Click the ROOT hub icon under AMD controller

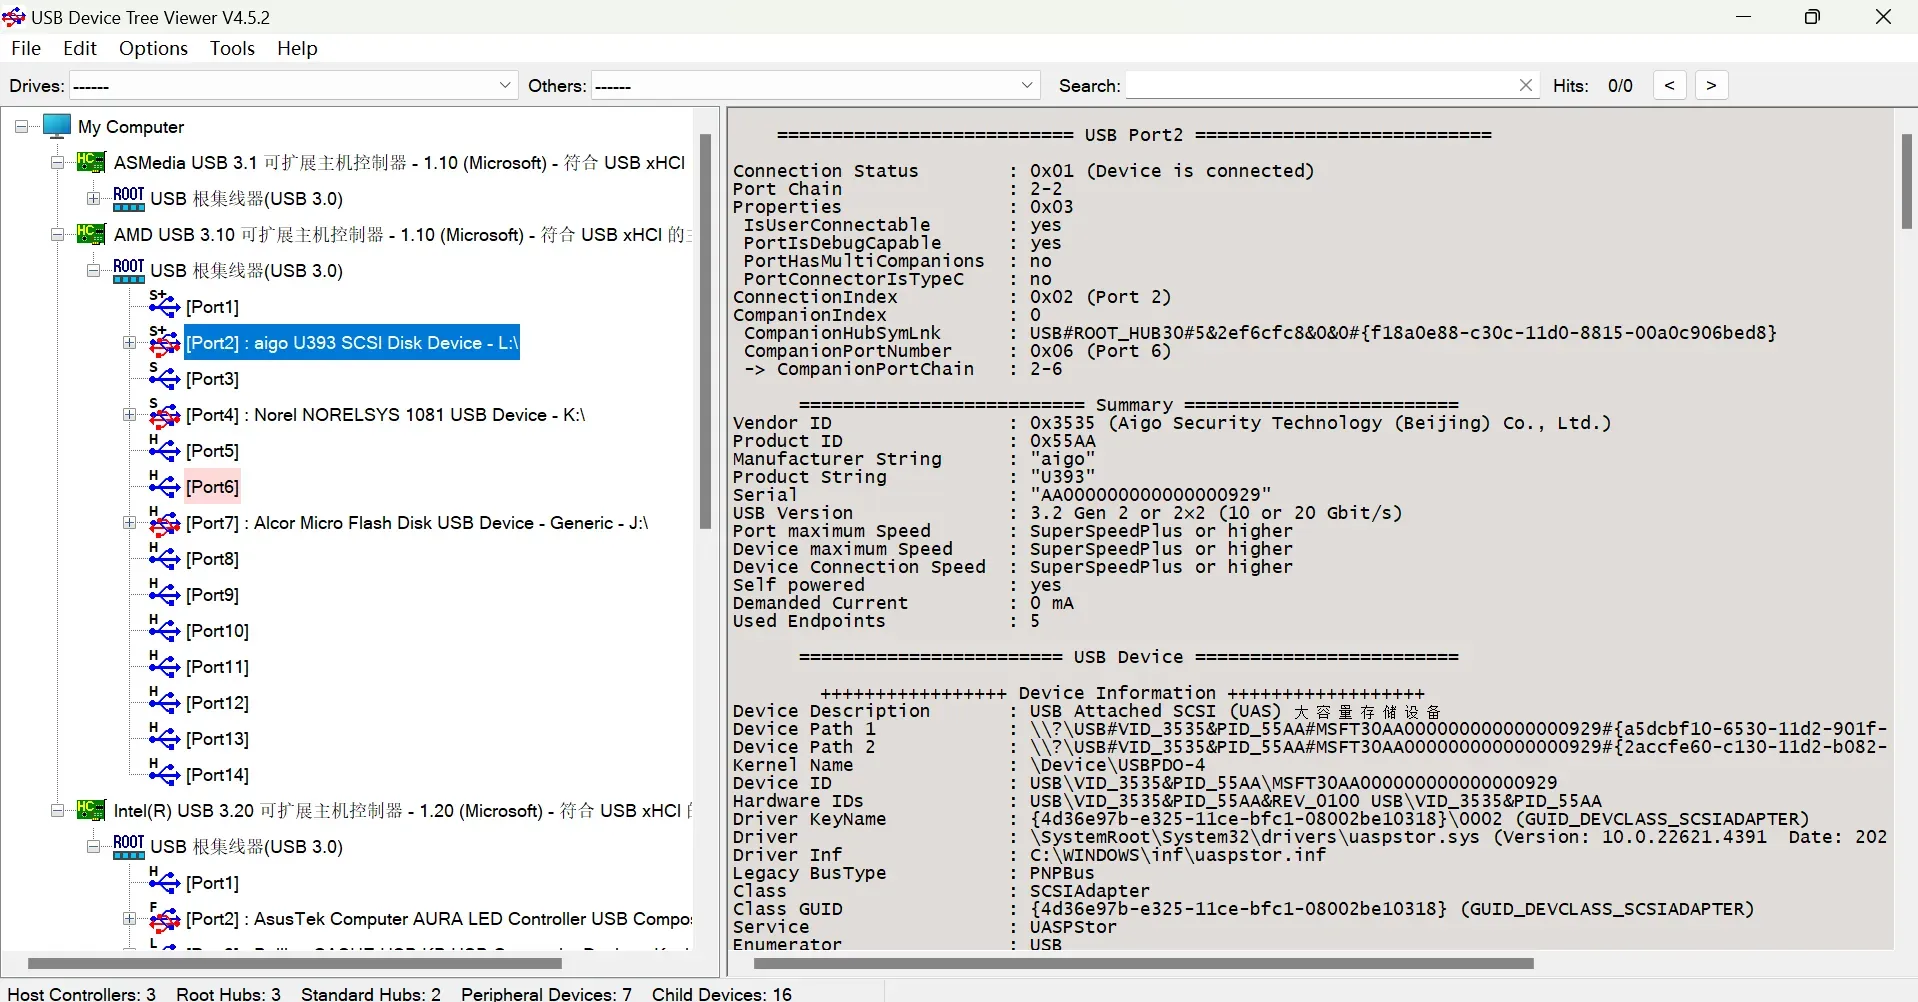click(128, 270)
